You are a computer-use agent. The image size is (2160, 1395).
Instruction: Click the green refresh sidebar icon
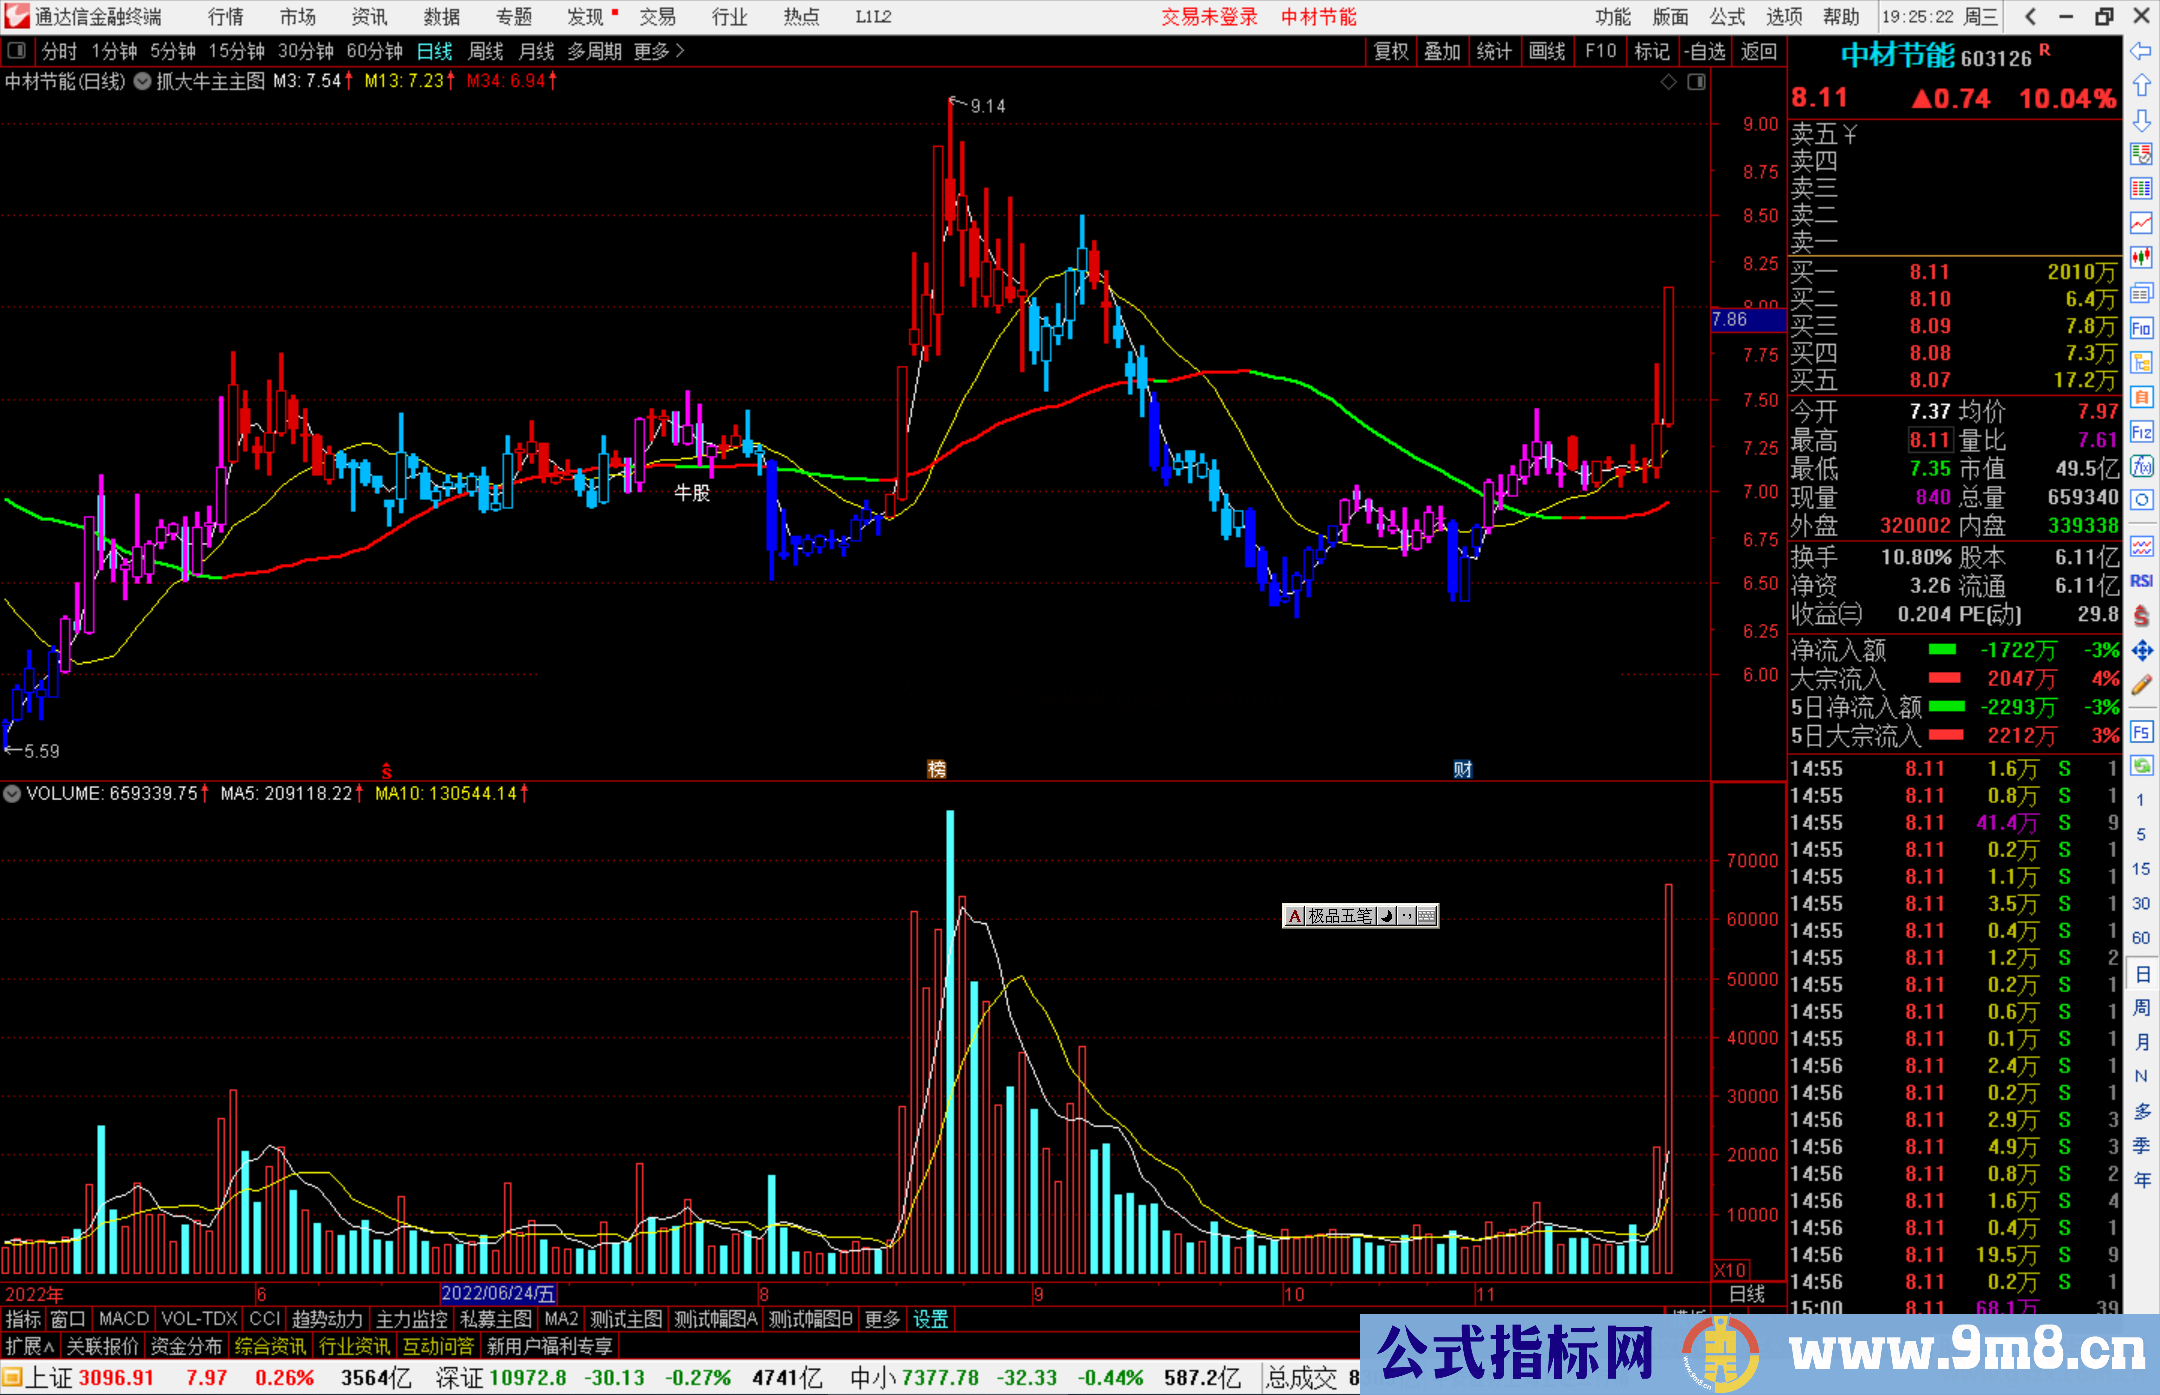tap(2141, 766)
